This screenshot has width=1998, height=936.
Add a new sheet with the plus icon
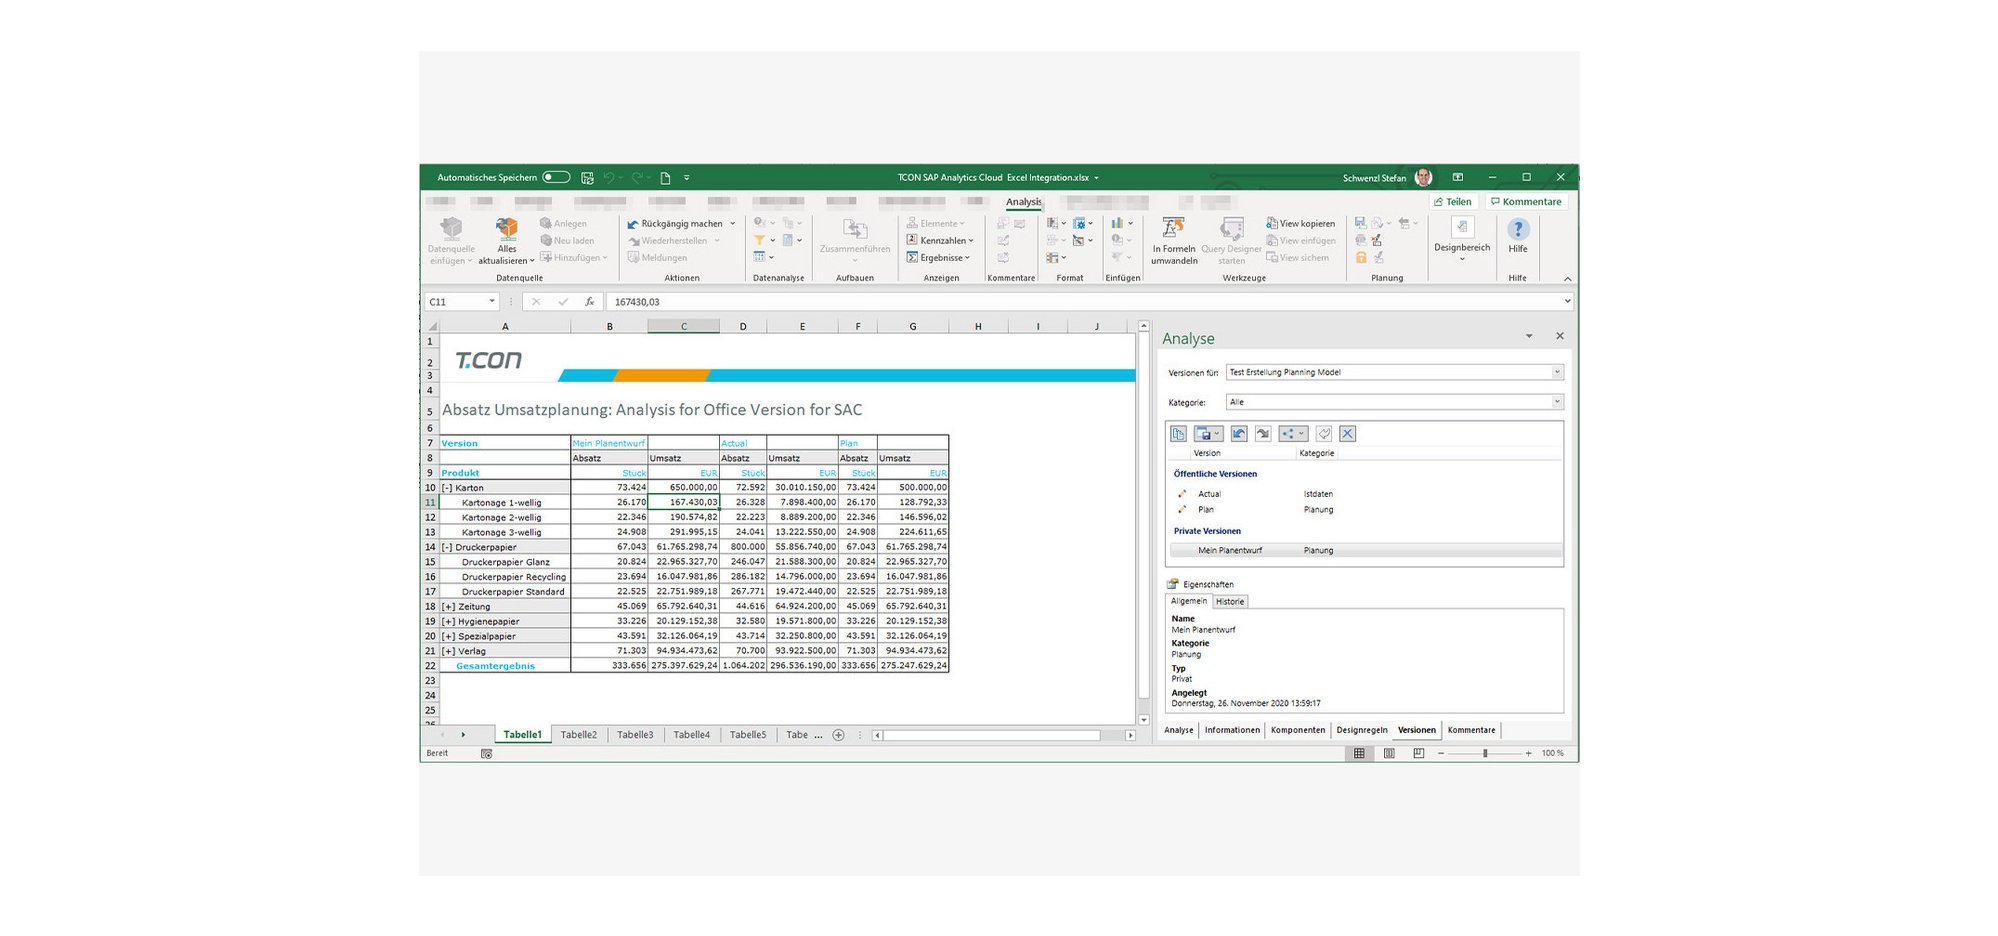tap(839, 735)
